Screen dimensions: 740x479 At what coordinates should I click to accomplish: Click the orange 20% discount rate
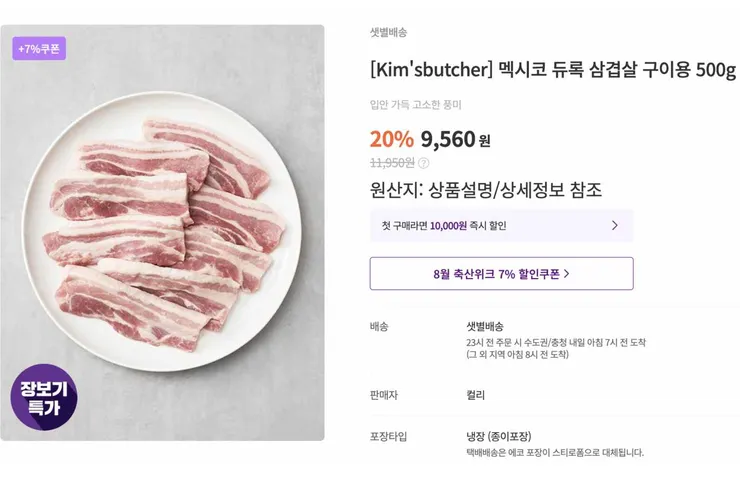coord(391,139)
